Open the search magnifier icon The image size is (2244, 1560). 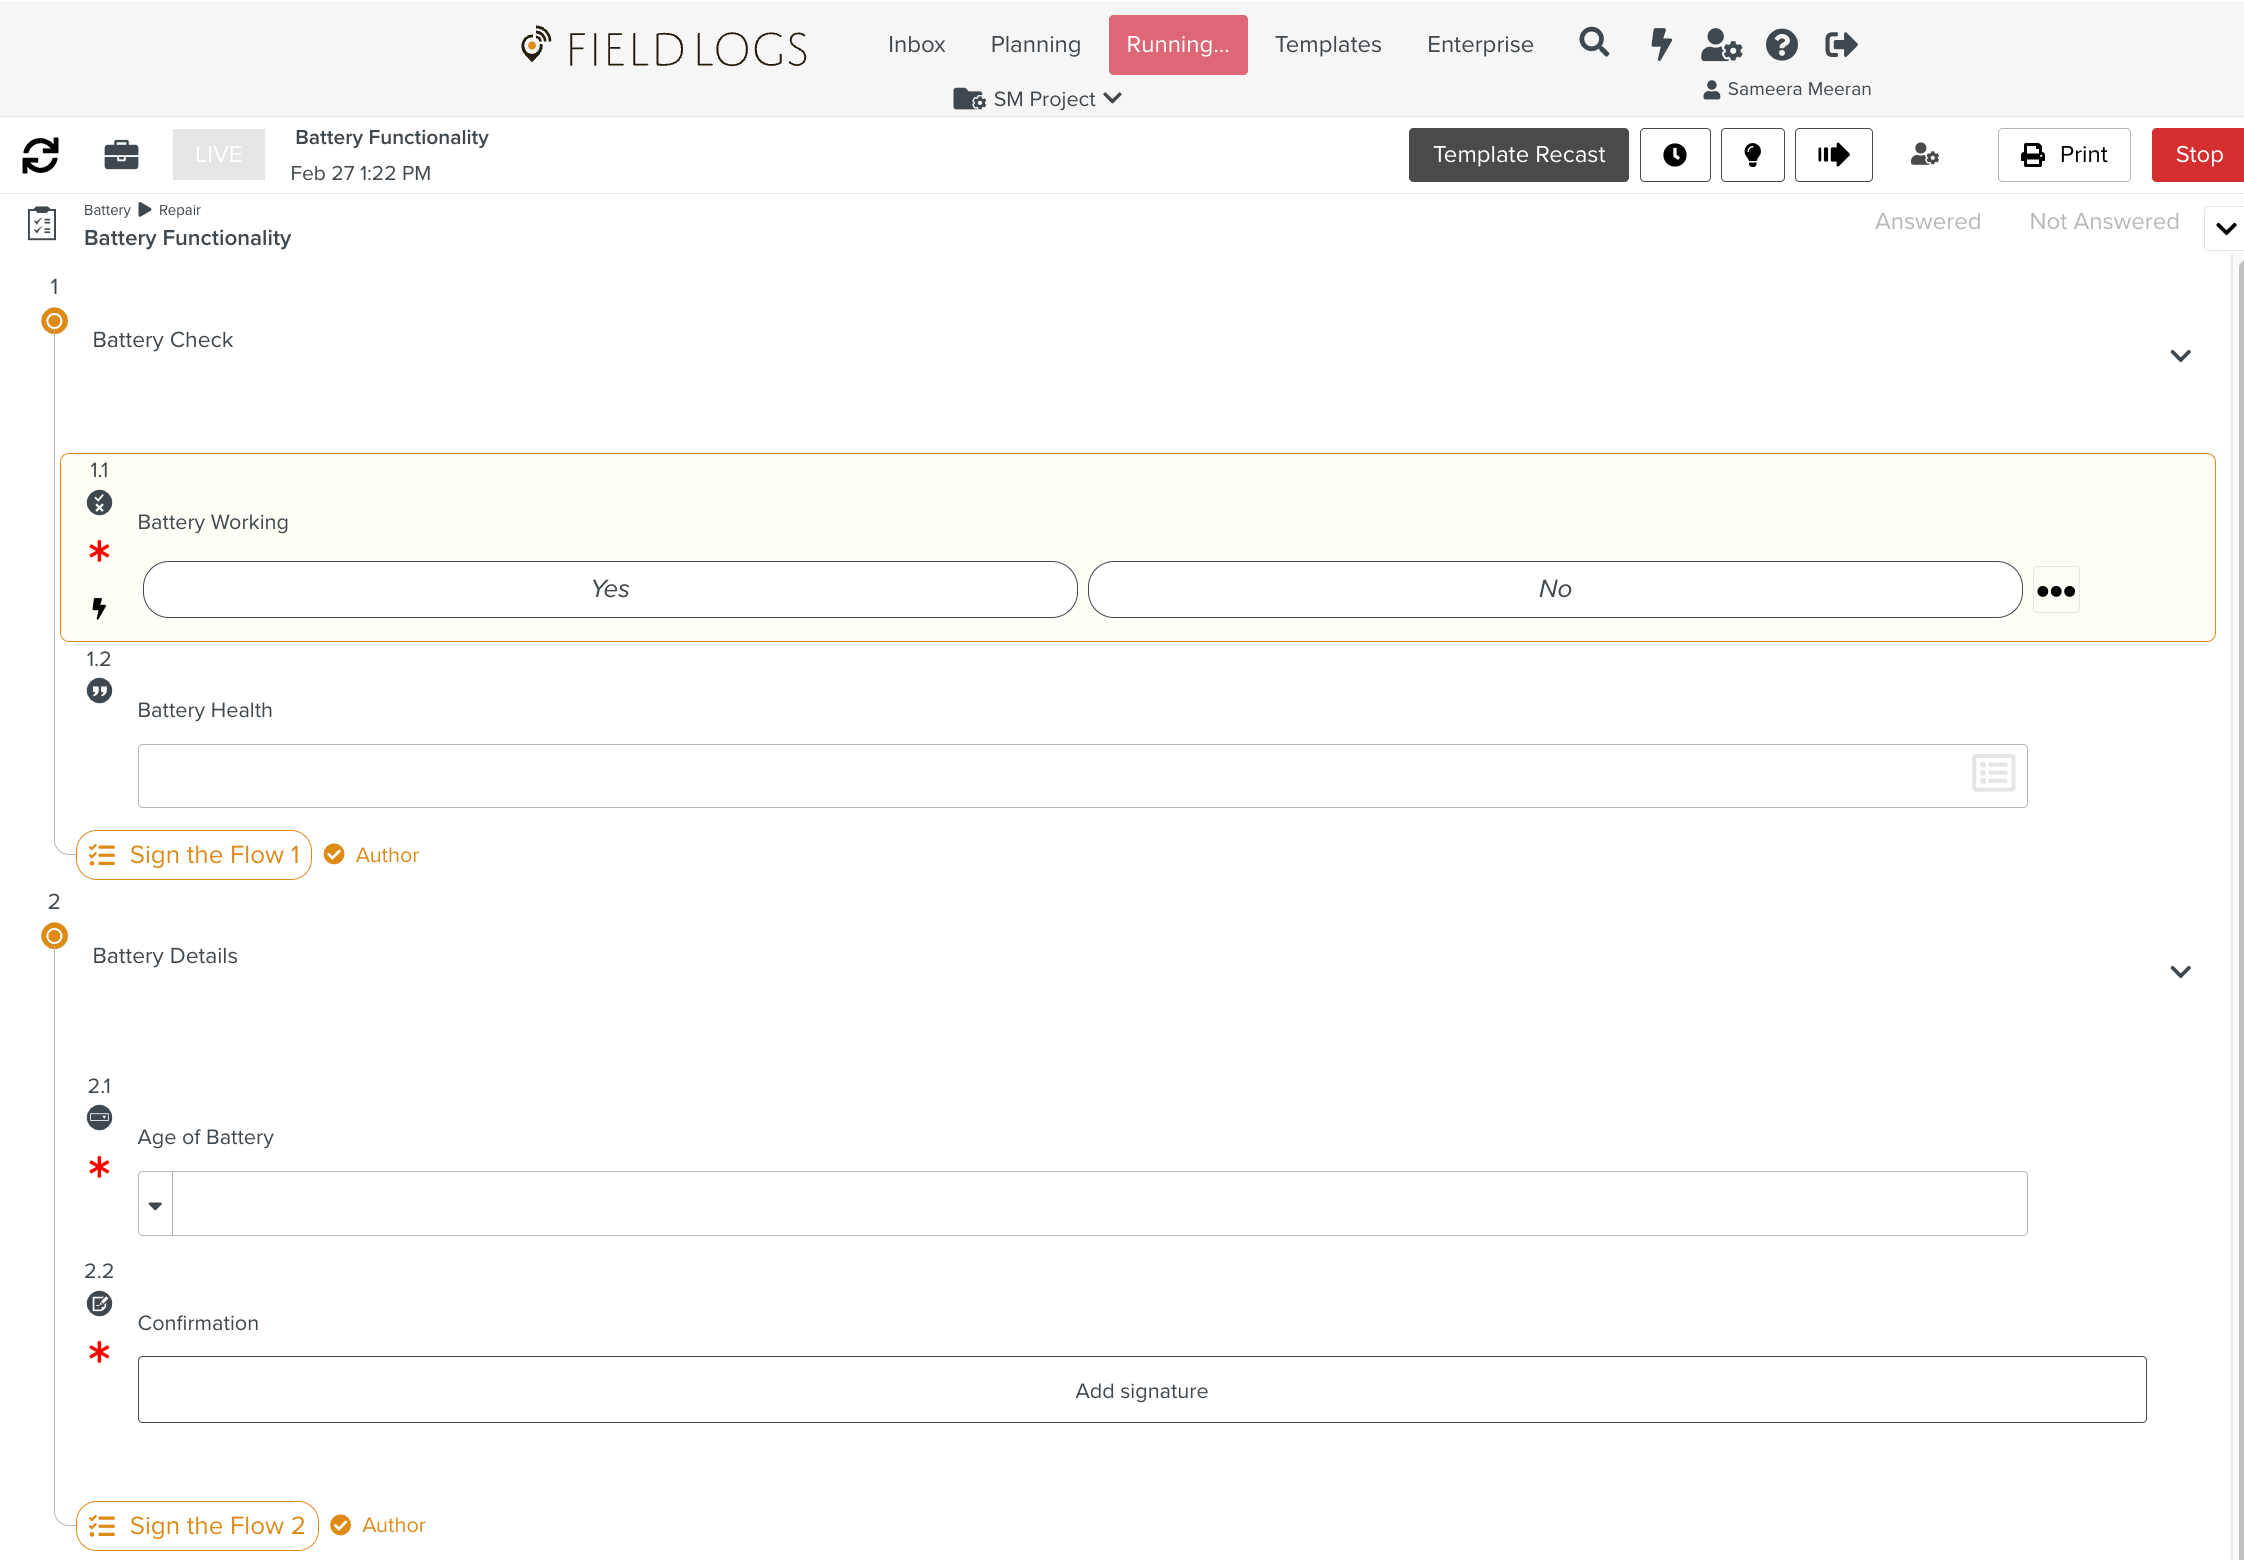point(1594,43)
